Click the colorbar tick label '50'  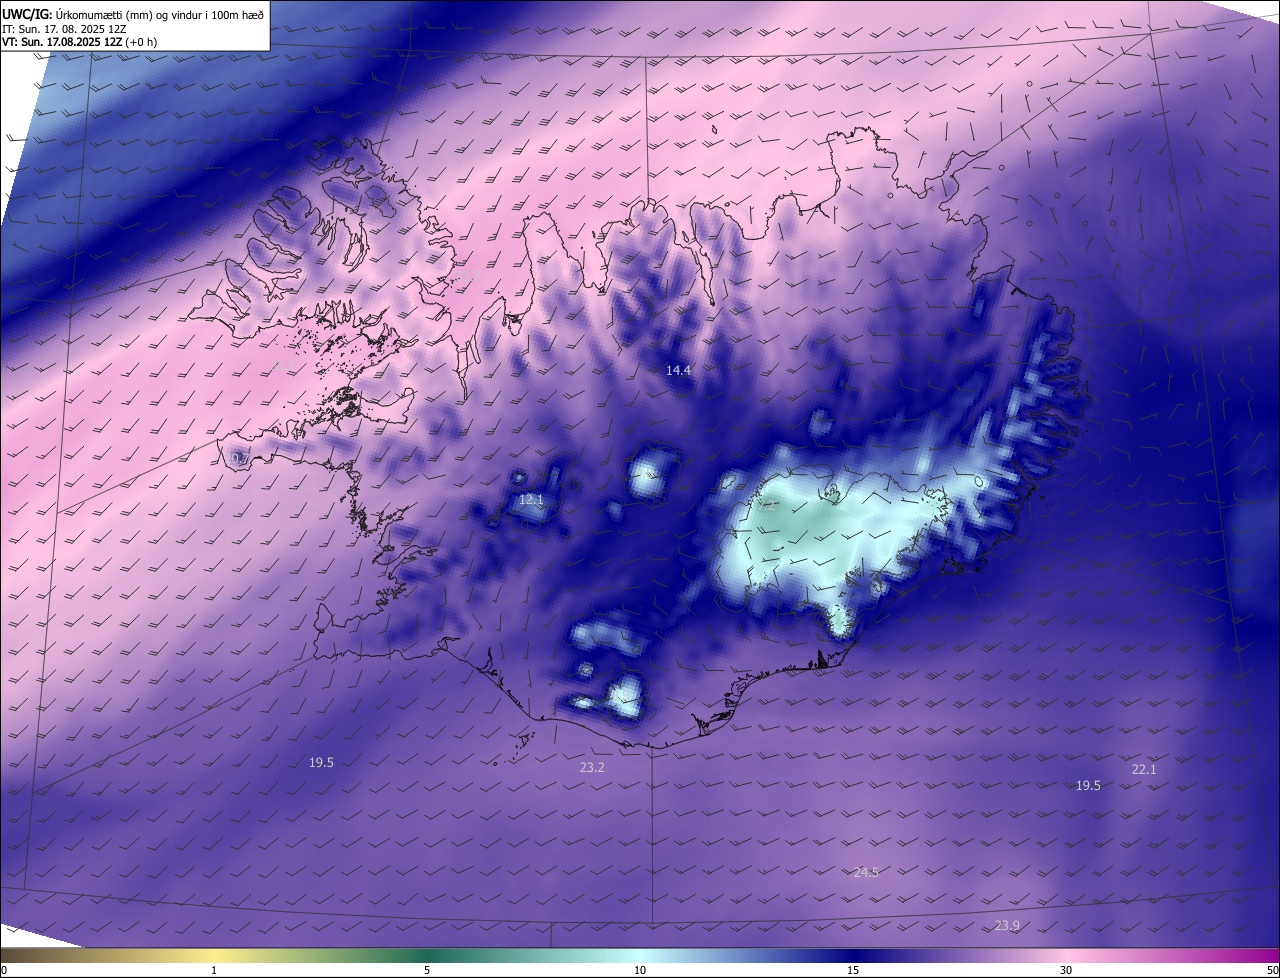[x=1272, y=970]
